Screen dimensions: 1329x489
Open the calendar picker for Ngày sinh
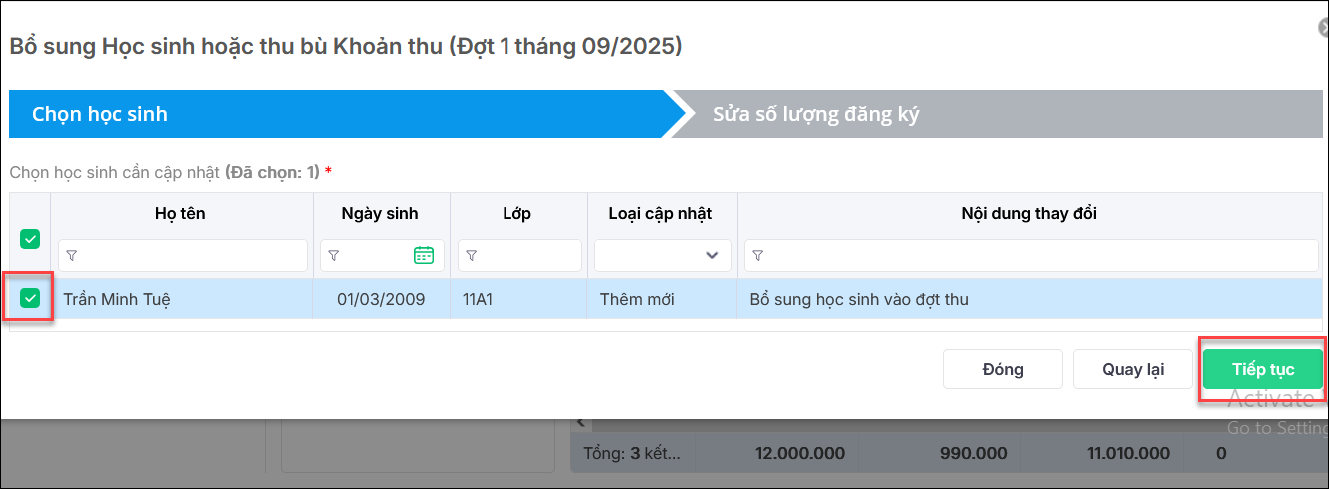(424, 255)
